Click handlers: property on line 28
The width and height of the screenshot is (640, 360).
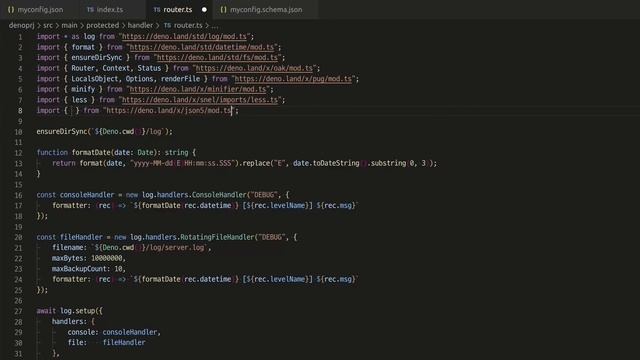click(69, 321)
